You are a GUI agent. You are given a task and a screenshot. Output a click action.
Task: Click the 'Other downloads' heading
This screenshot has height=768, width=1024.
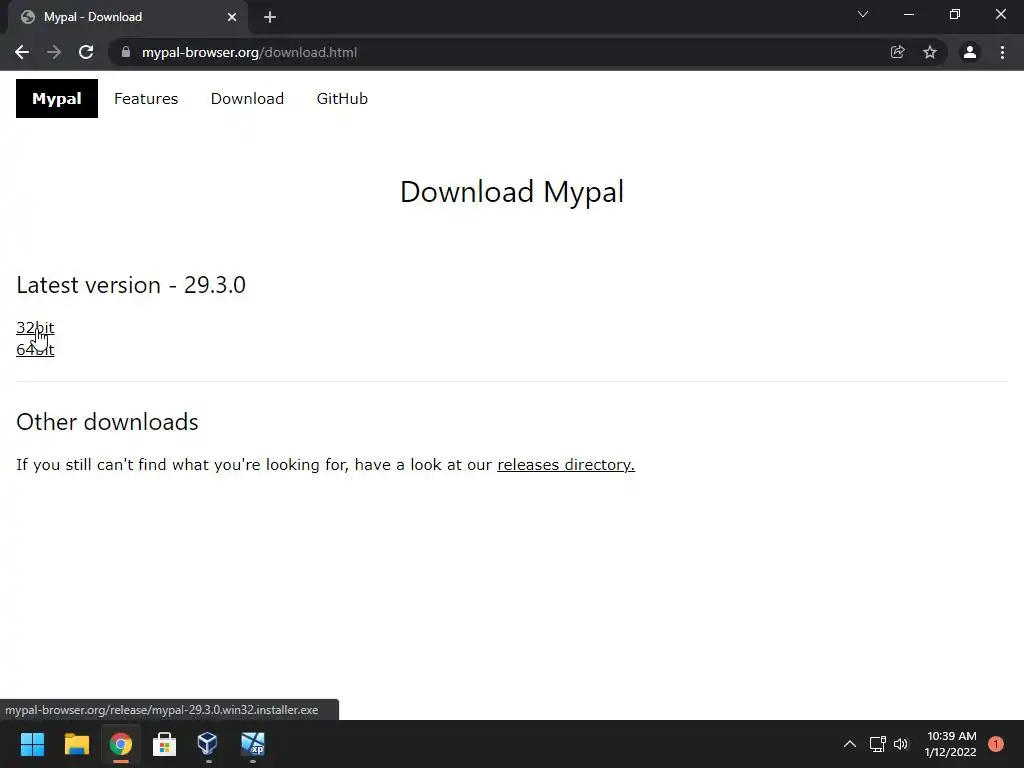click(107, 422)
